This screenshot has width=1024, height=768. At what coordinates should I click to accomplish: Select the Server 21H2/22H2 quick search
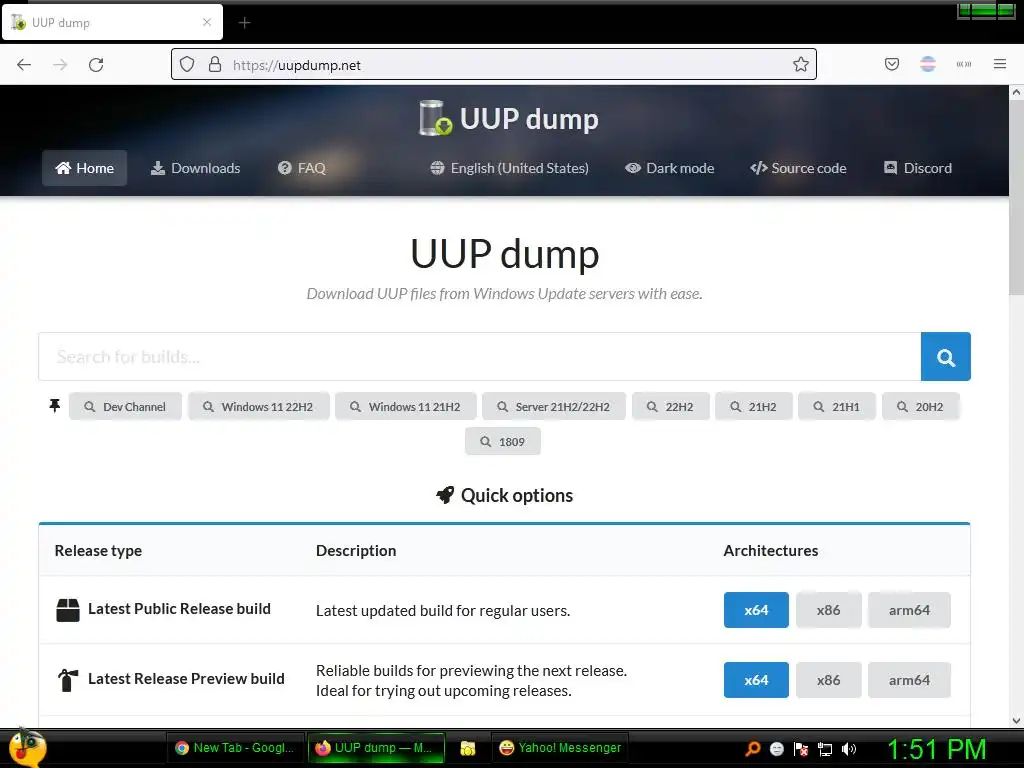[x=554, y=406]
